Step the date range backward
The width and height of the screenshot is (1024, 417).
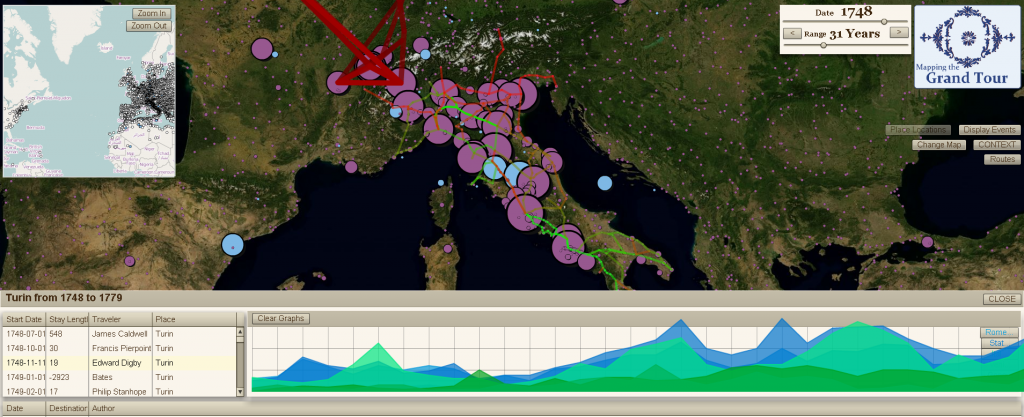click(792, 32)
